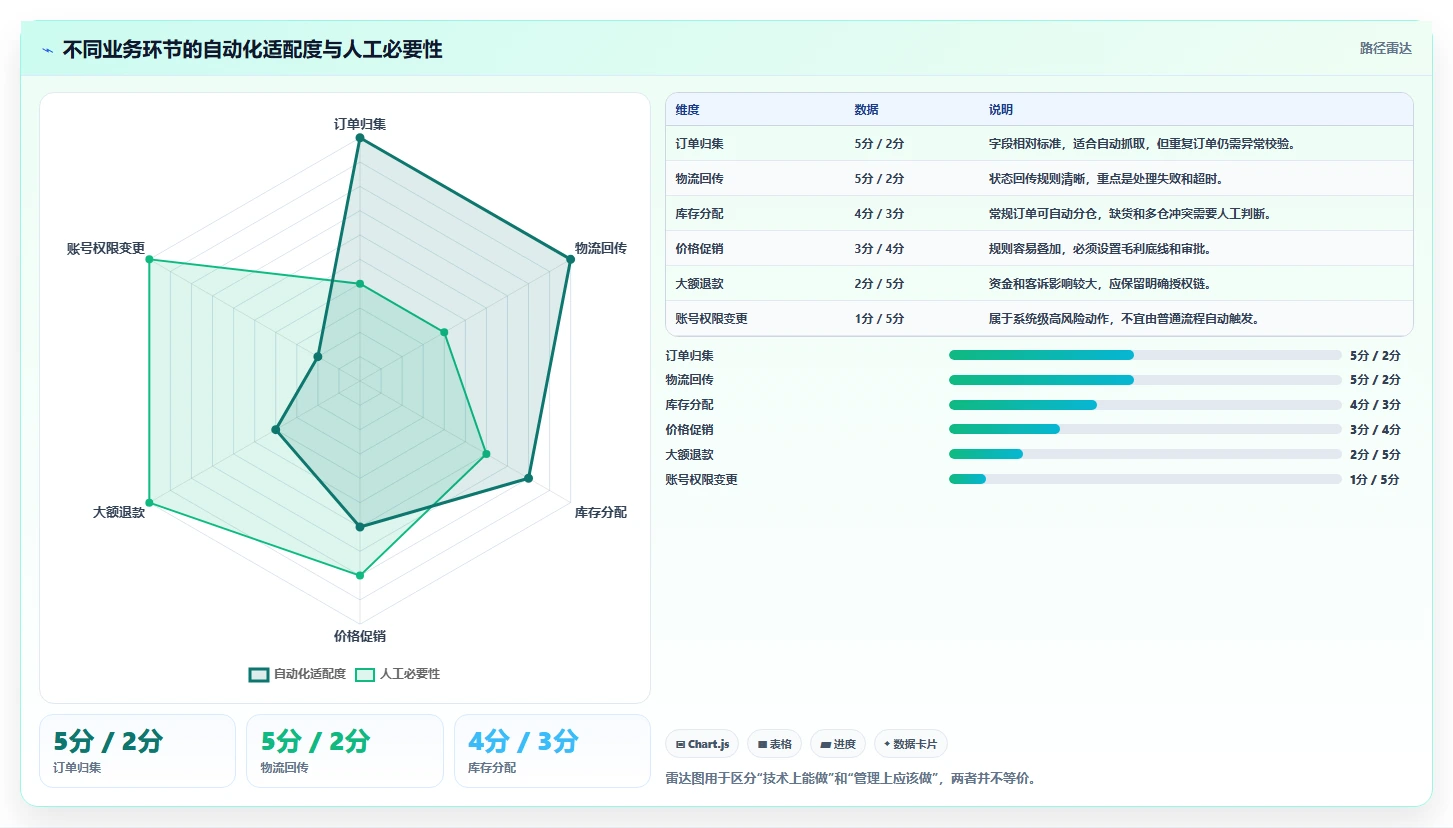This screenshot has width=1453, height=828.
Task: Click the 维度 column header
Action: pyautogui.click(x=687, y=110)
